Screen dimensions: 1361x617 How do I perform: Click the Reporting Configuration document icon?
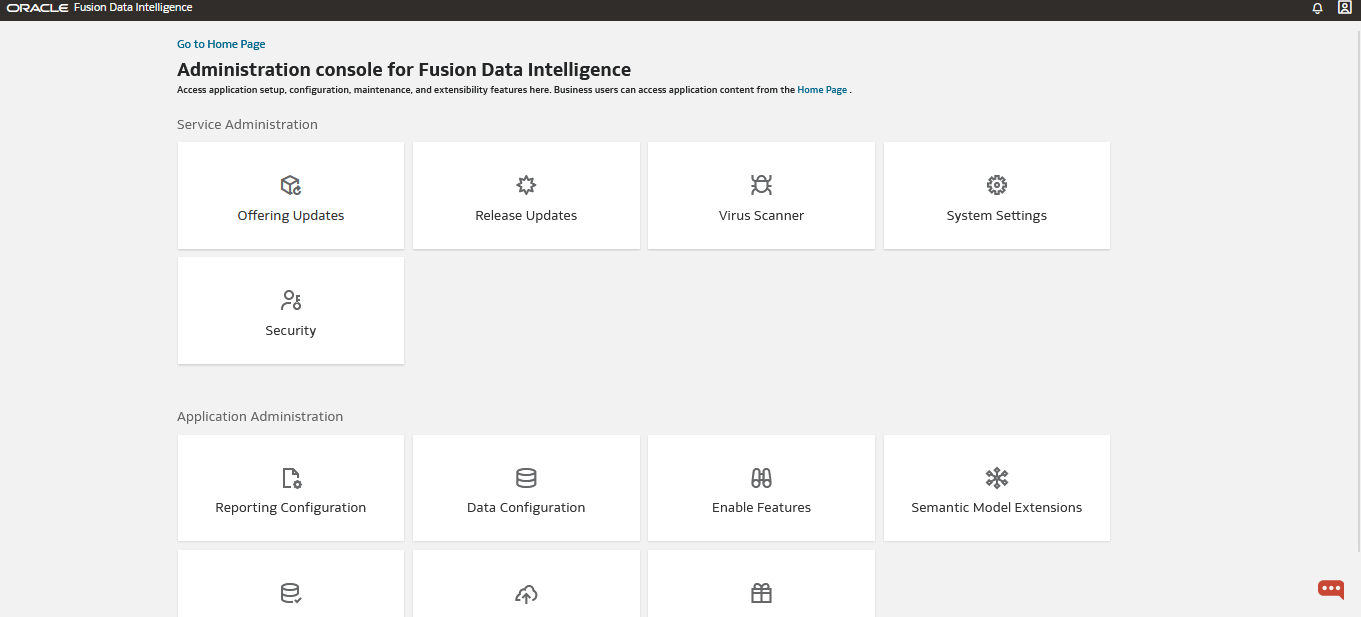coord(291,477)
